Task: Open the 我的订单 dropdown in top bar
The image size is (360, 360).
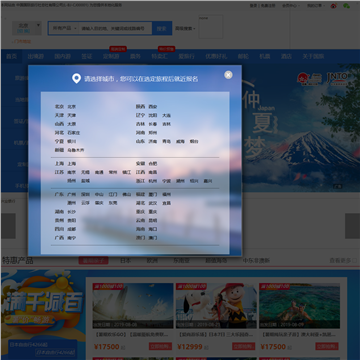Action: [315, 6]
